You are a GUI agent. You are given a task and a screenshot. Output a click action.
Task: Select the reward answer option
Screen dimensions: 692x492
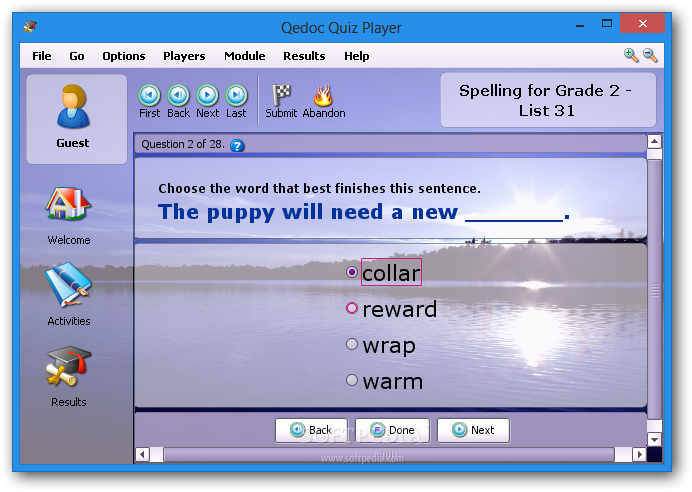352,308
